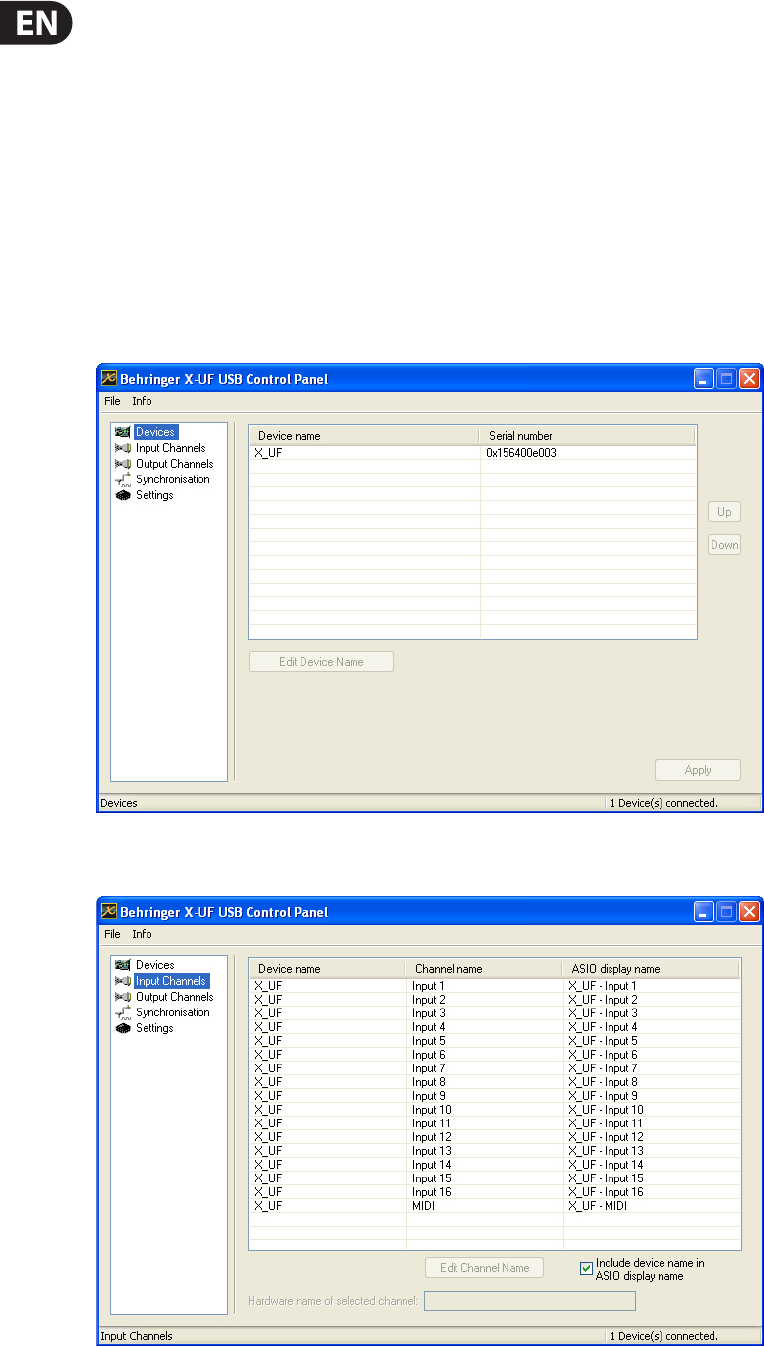This screenshot has width=764, height=1346.
Task: Click X_UF - Input 7 ASIO display name
Action: (603, 1069)
